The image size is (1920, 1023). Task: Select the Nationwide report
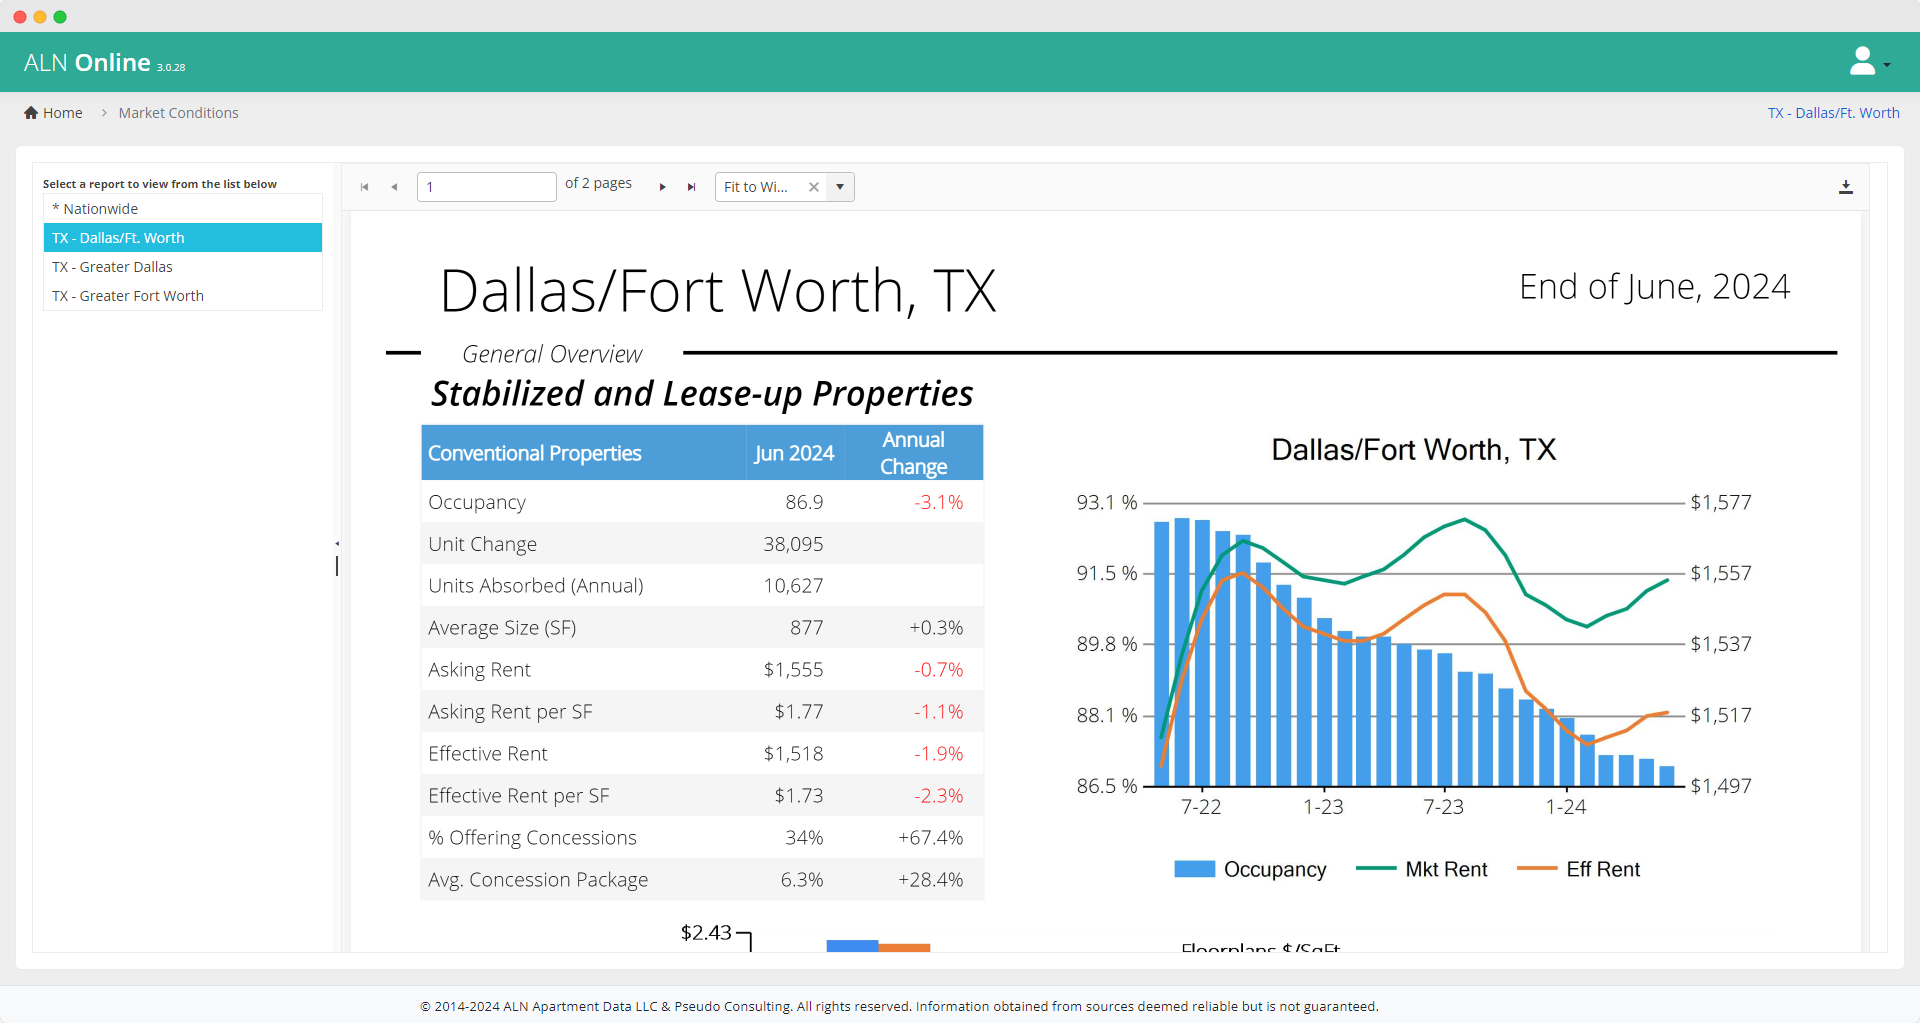(183, 209)
